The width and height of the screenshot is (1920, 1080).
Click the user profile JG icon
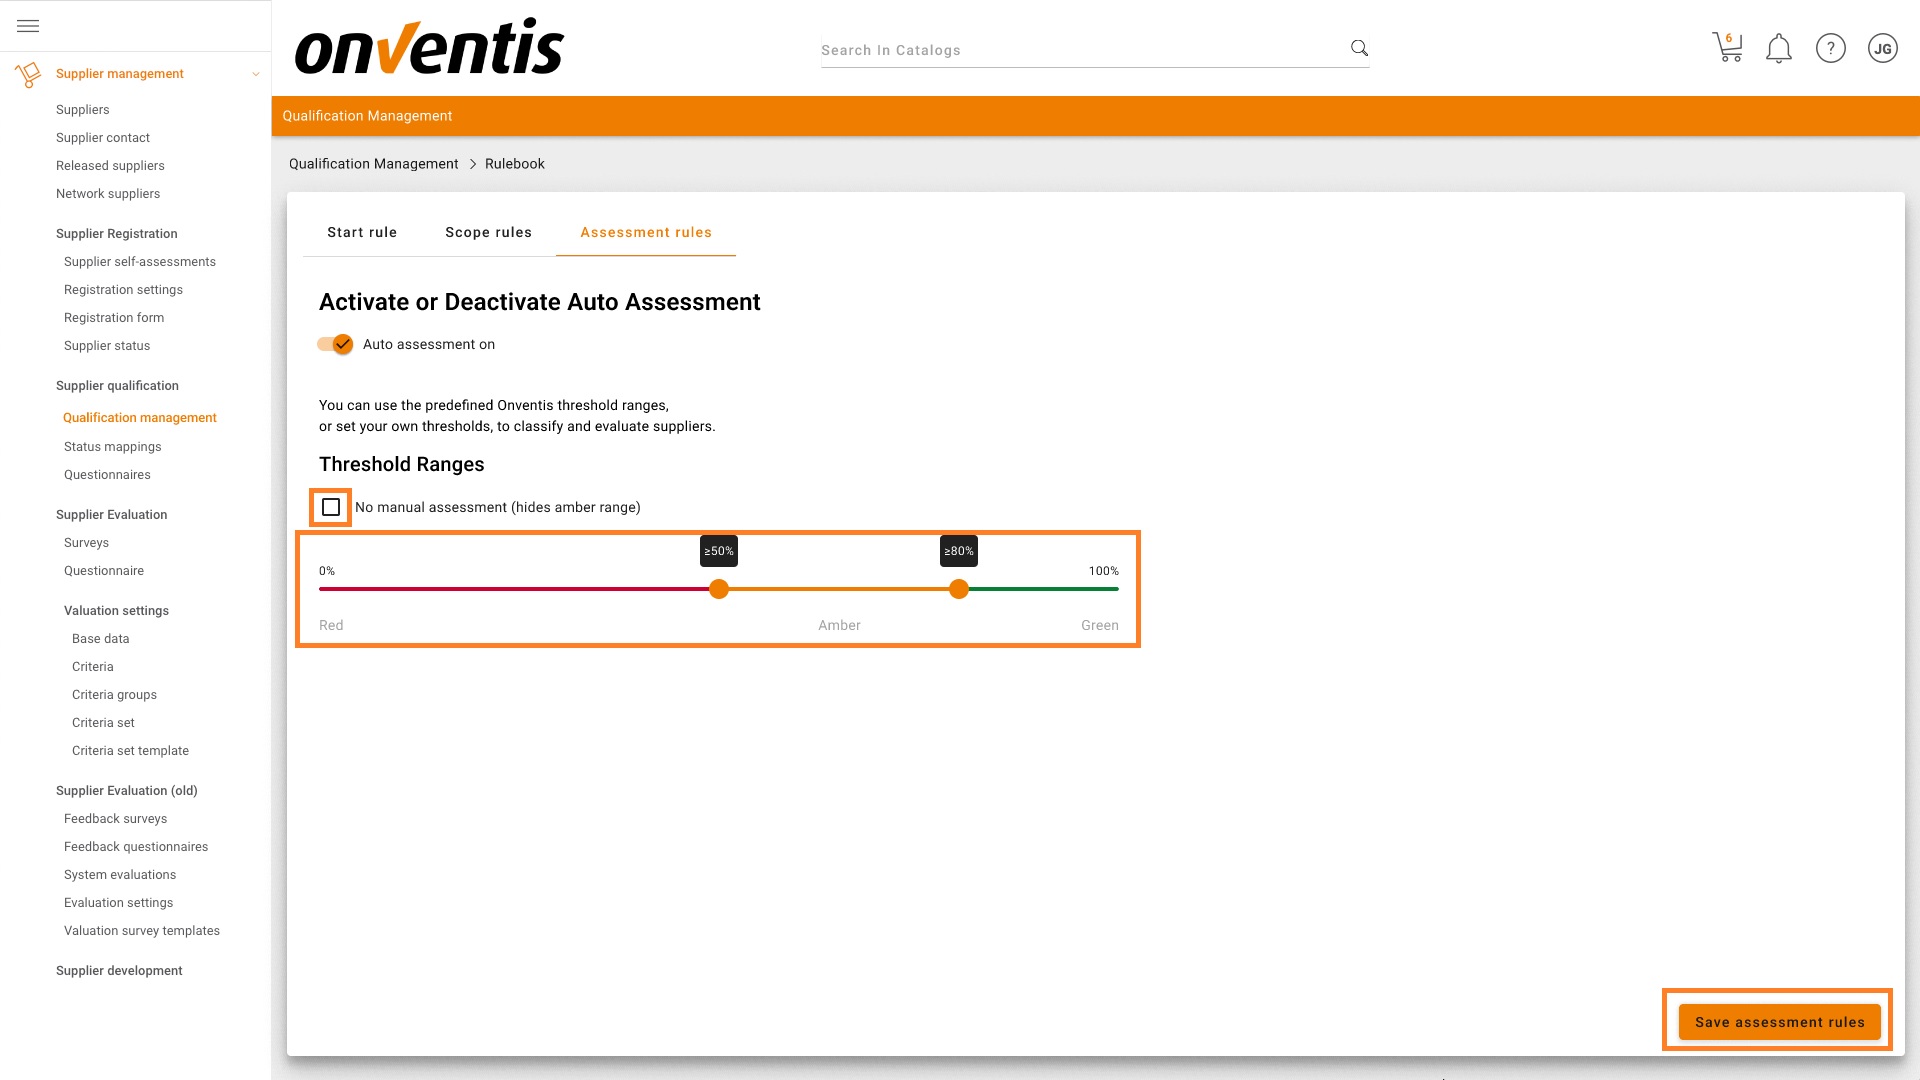(1882, 47)
